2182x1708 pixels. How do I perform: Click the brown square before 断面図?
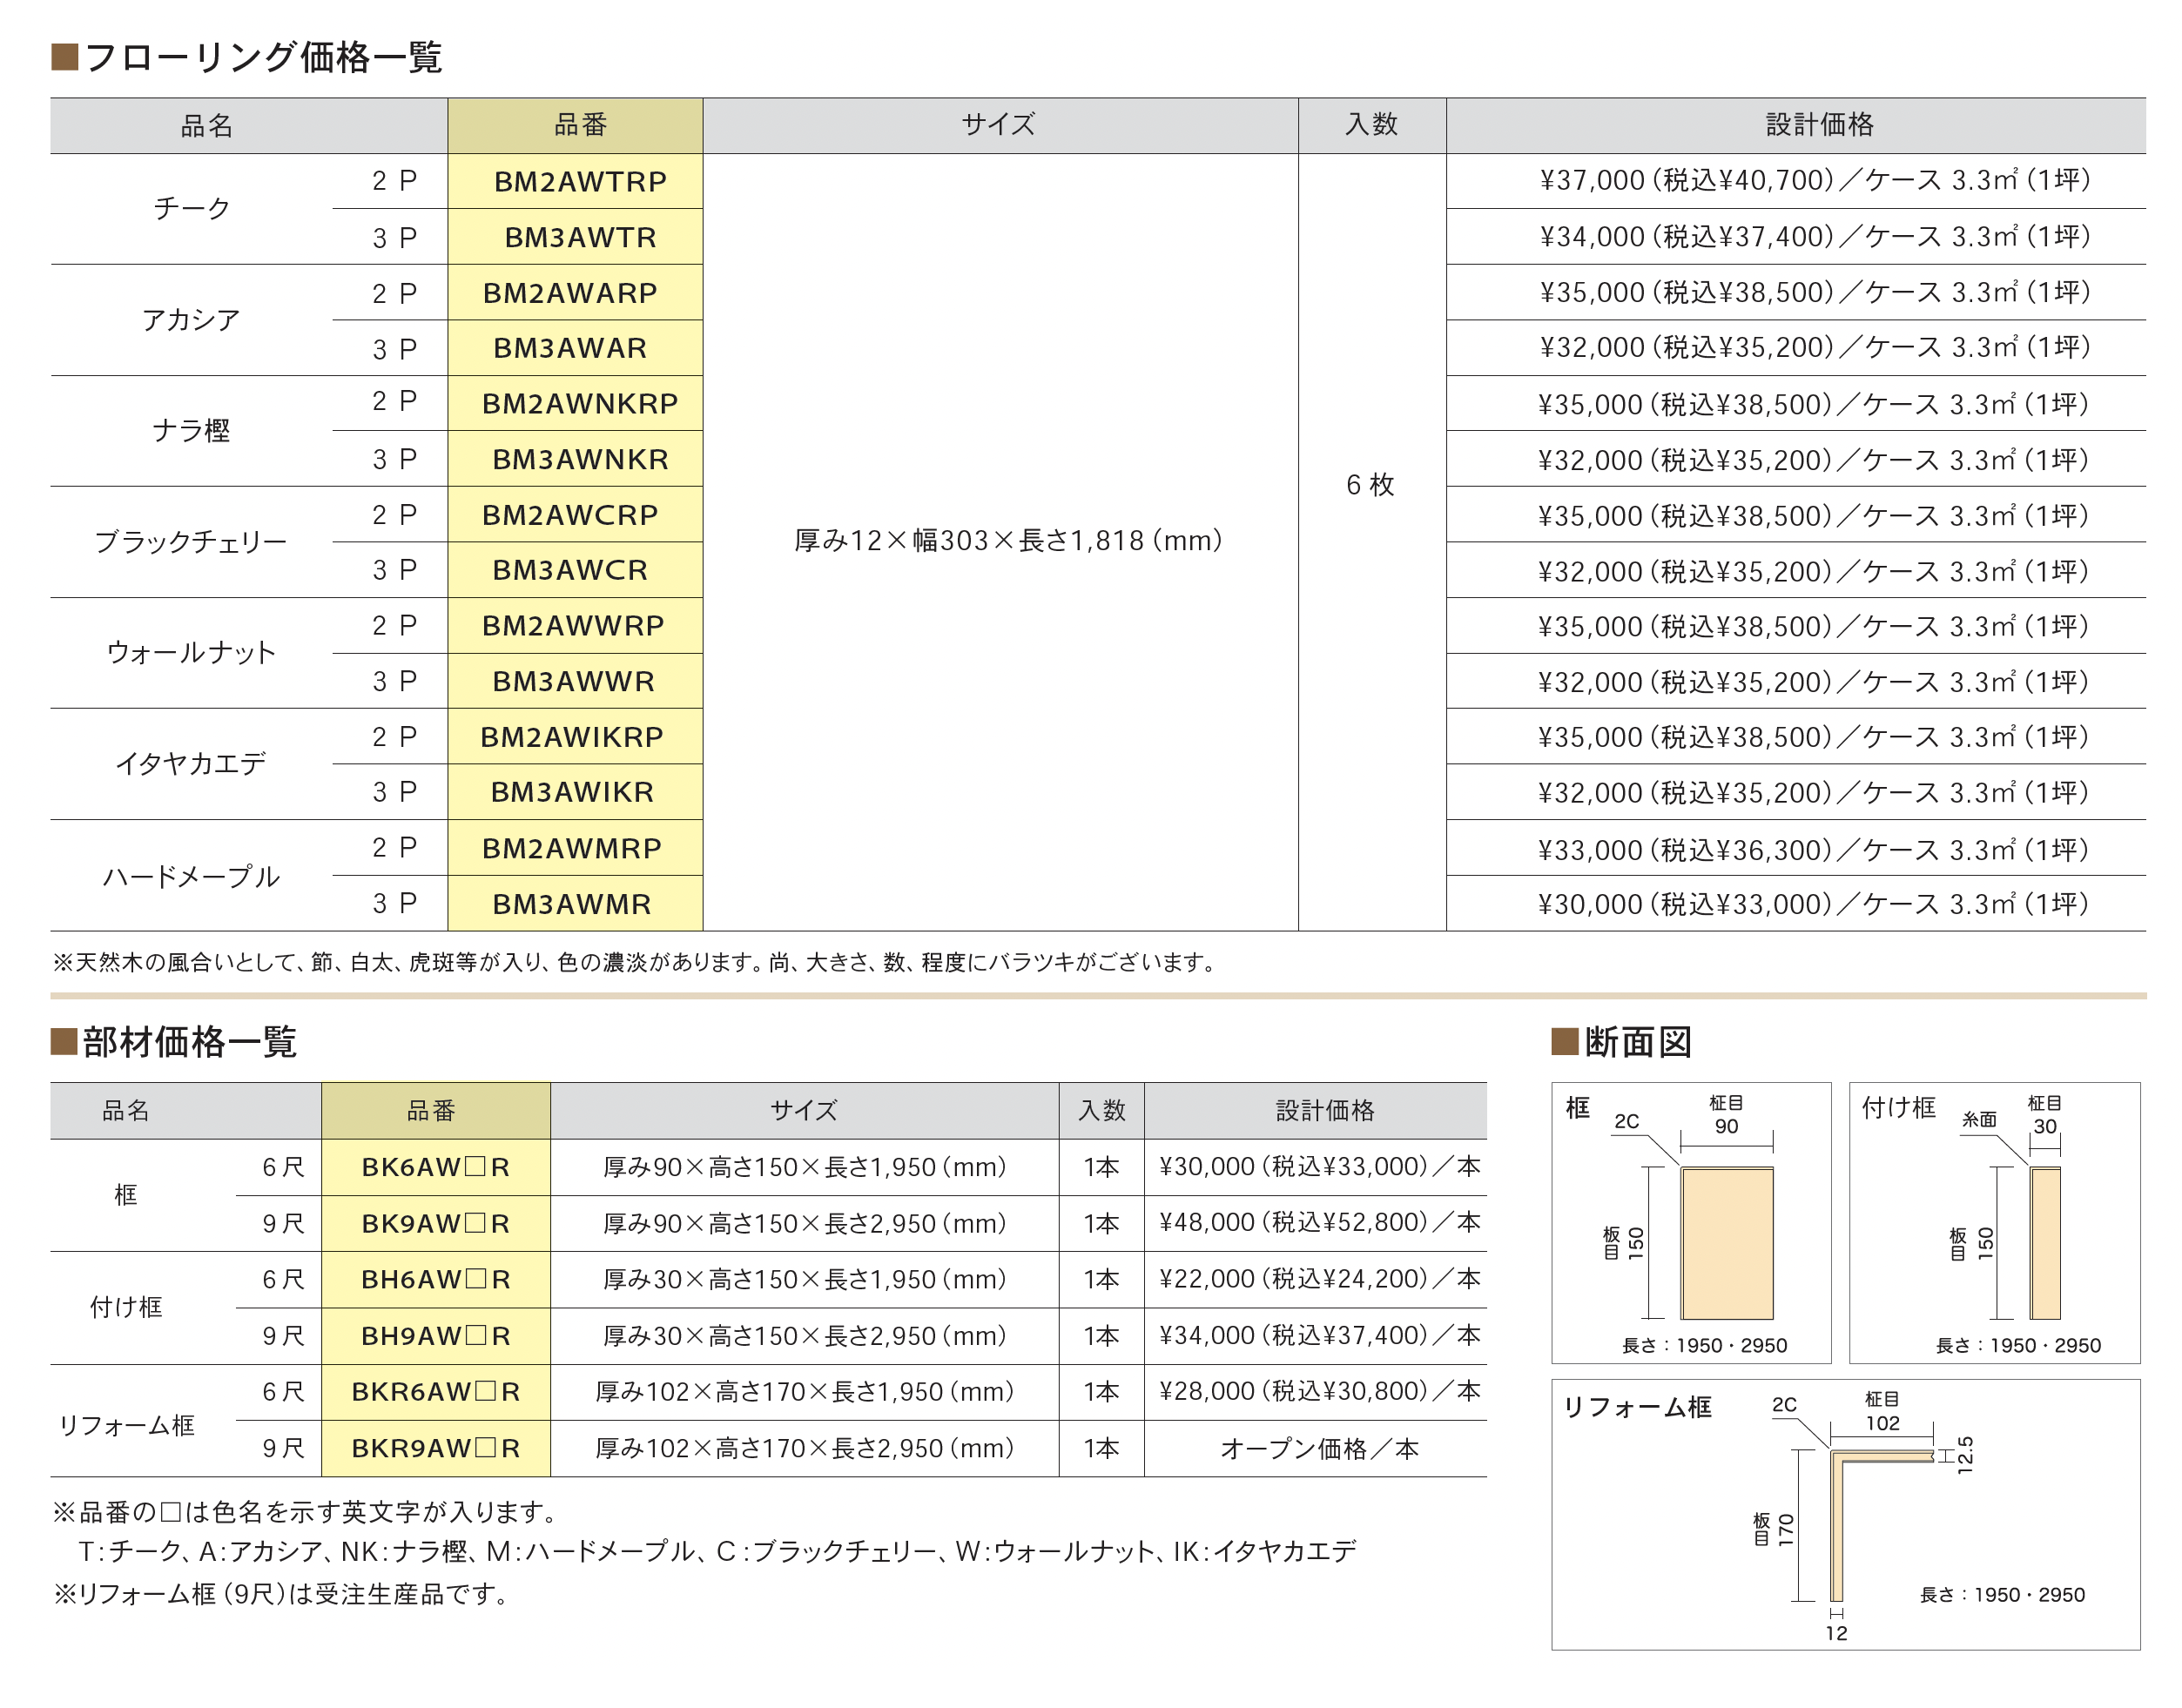pyautogui.click(x=1564, y=1042)
